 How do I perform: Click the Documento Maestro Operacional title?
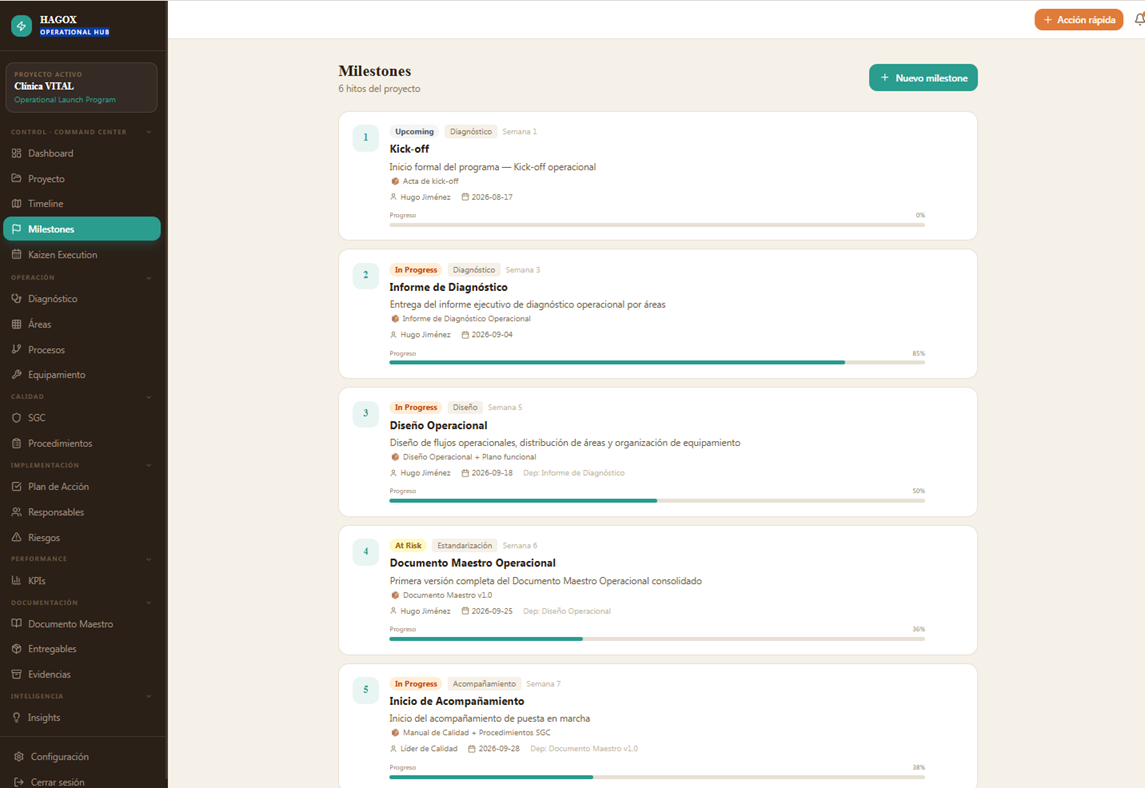point(472,563)
